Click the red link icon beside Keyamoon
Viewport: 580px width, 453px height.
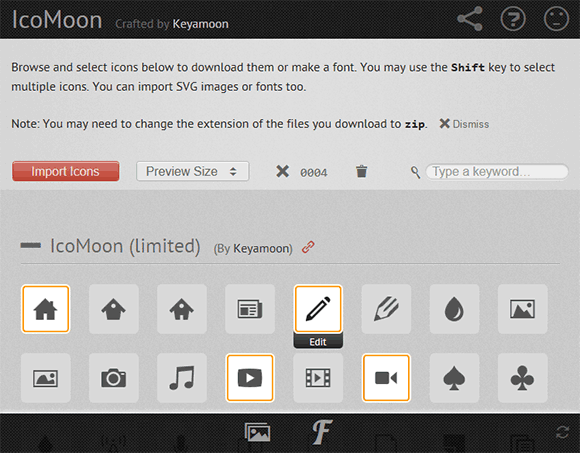coord(308,247)
